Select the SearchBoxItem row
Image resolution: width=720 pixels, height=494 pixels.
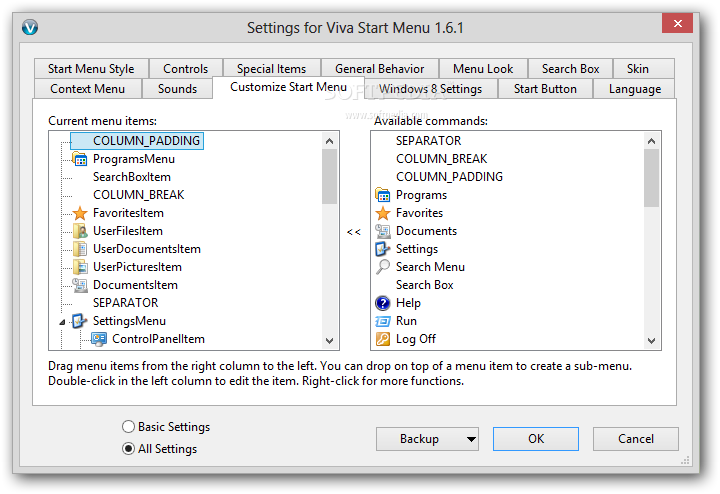click(132, 177)
